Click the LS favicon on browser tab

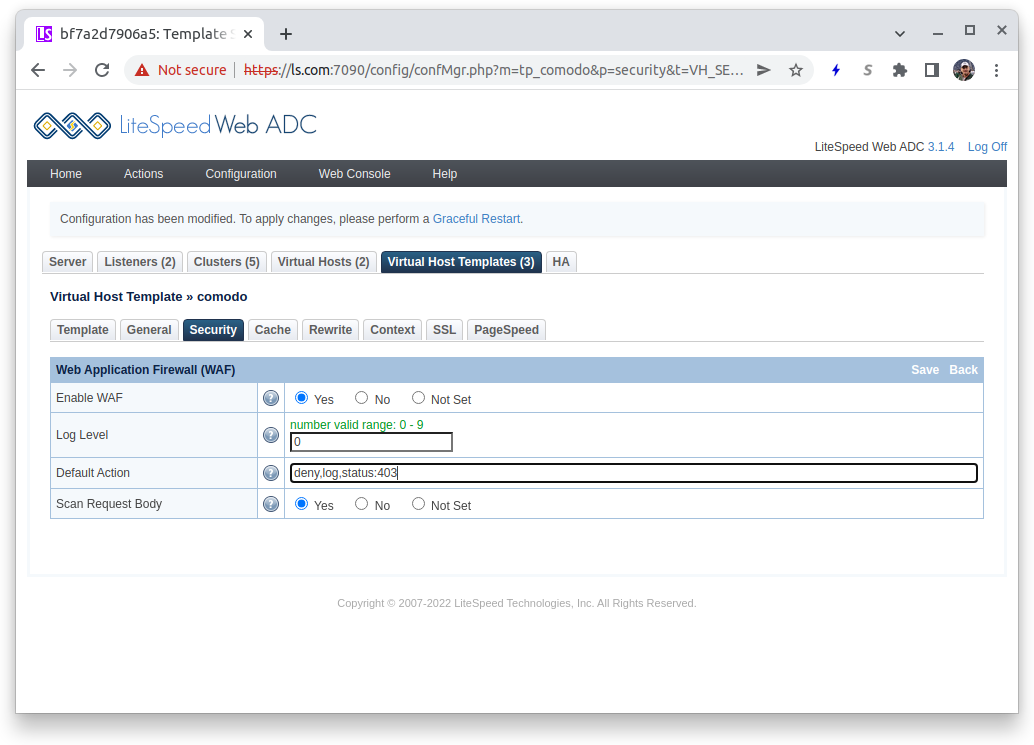click(44, 34)
